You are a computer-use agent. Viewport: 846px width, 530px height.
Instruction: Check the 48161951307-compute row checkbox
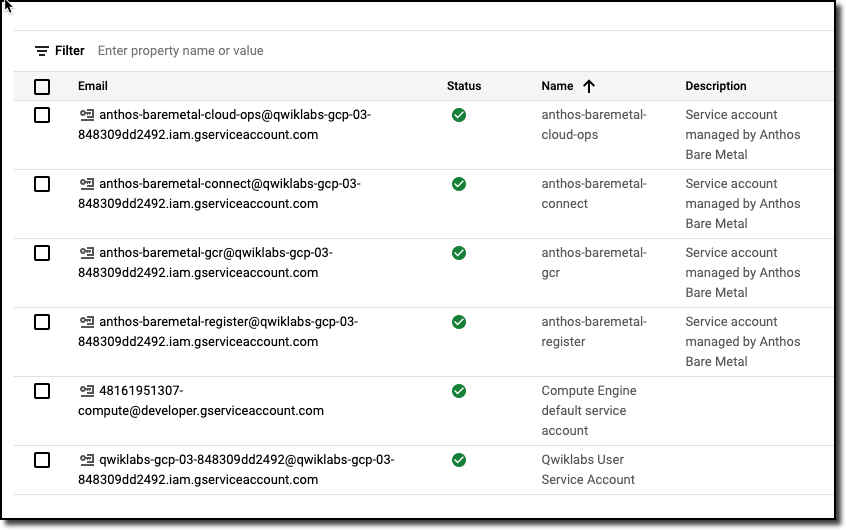click(x=42, y=391)
